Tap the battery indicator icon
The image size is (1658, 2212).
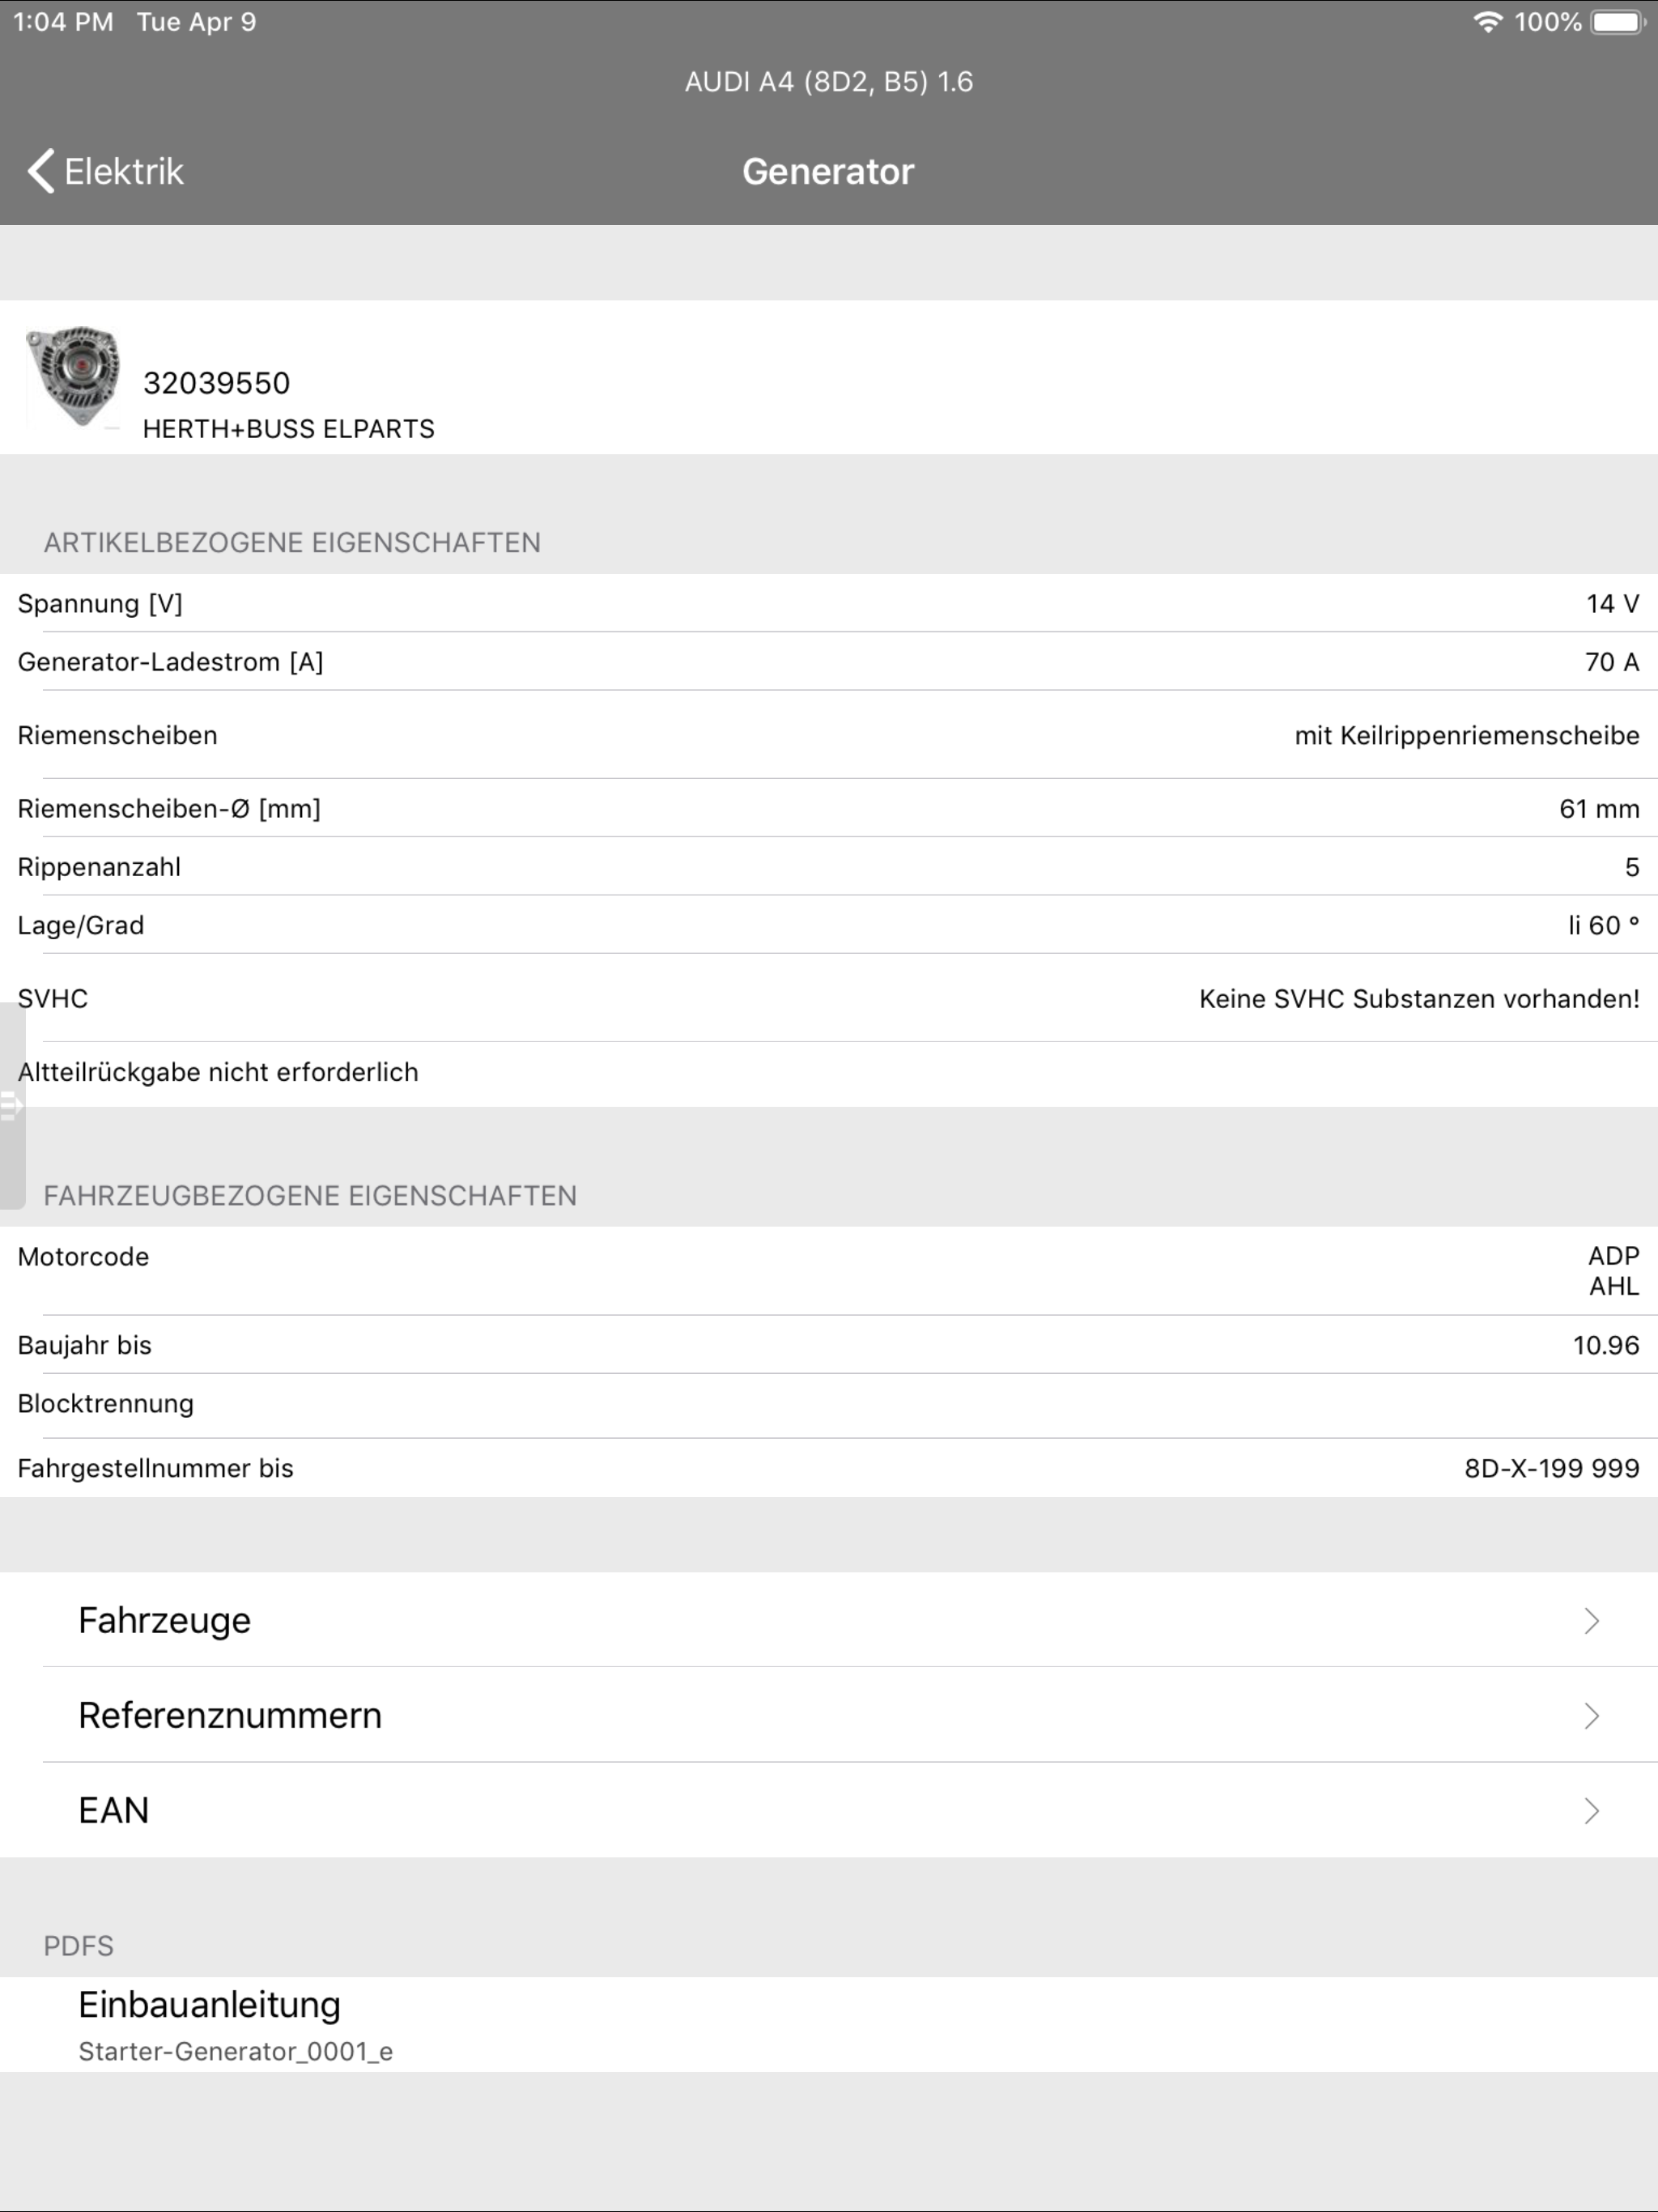click(1616, 20)
